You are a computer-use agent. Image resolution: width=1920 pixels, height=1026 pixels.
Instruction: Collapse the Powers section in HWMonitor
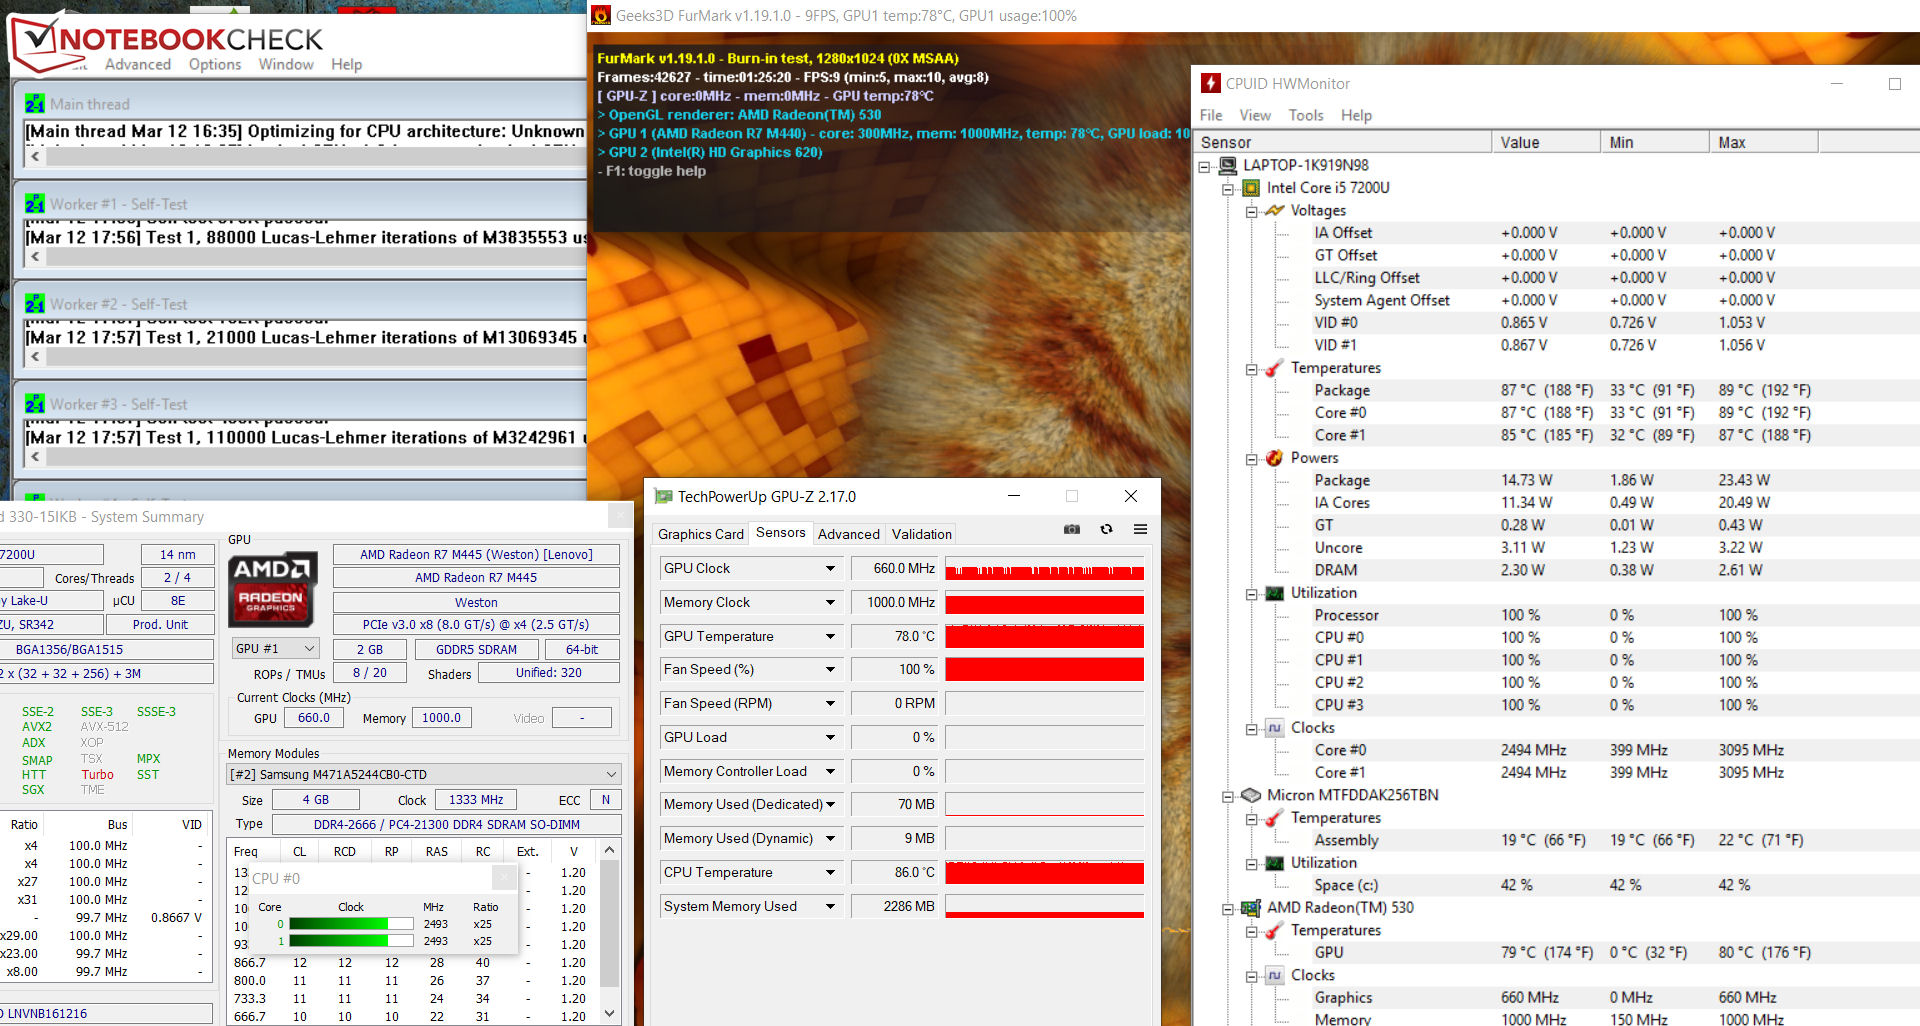click(x=1251, y=459)
